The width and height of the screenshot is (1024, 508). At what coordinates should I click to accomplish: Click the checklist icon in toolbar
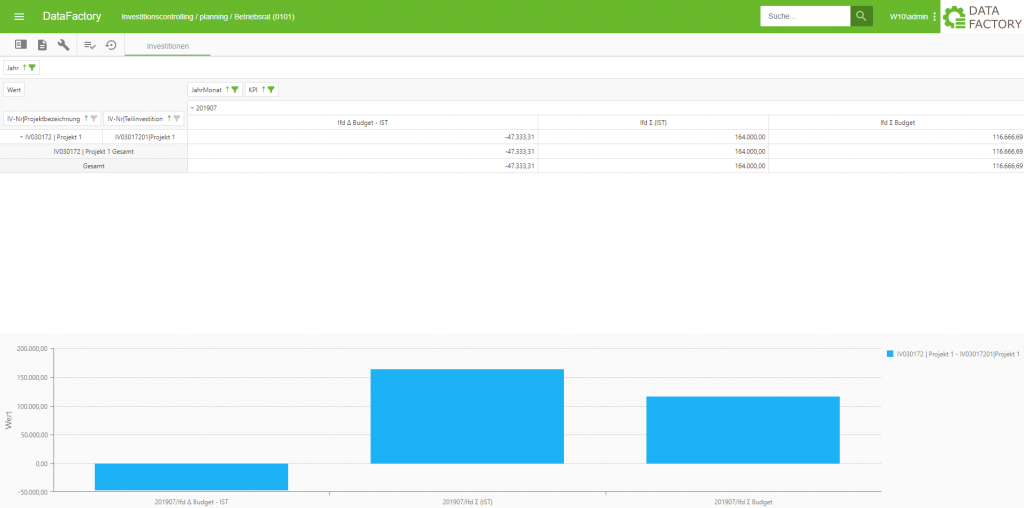[x=89, y=45]
